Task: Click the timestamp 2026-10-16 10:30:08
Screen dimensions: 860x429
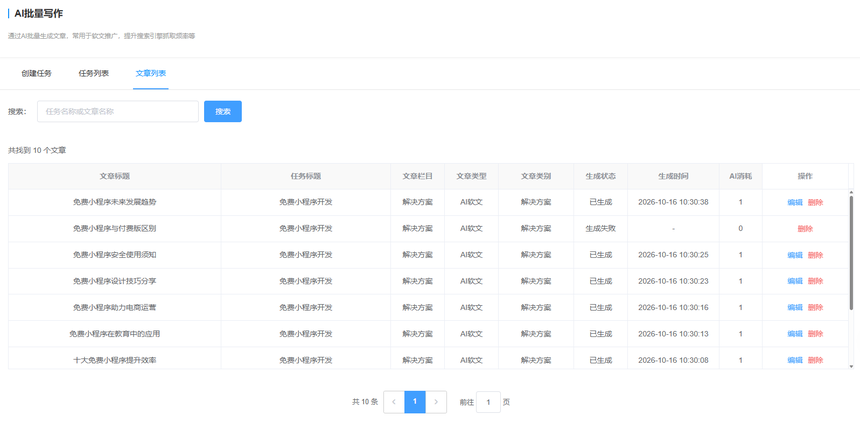Action: tap(674, 360)
